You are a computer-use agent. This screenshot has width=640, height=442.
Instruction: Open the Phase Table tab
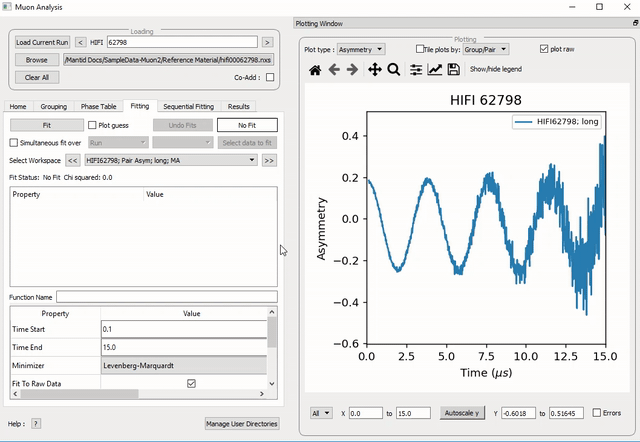tap(98, 106)
